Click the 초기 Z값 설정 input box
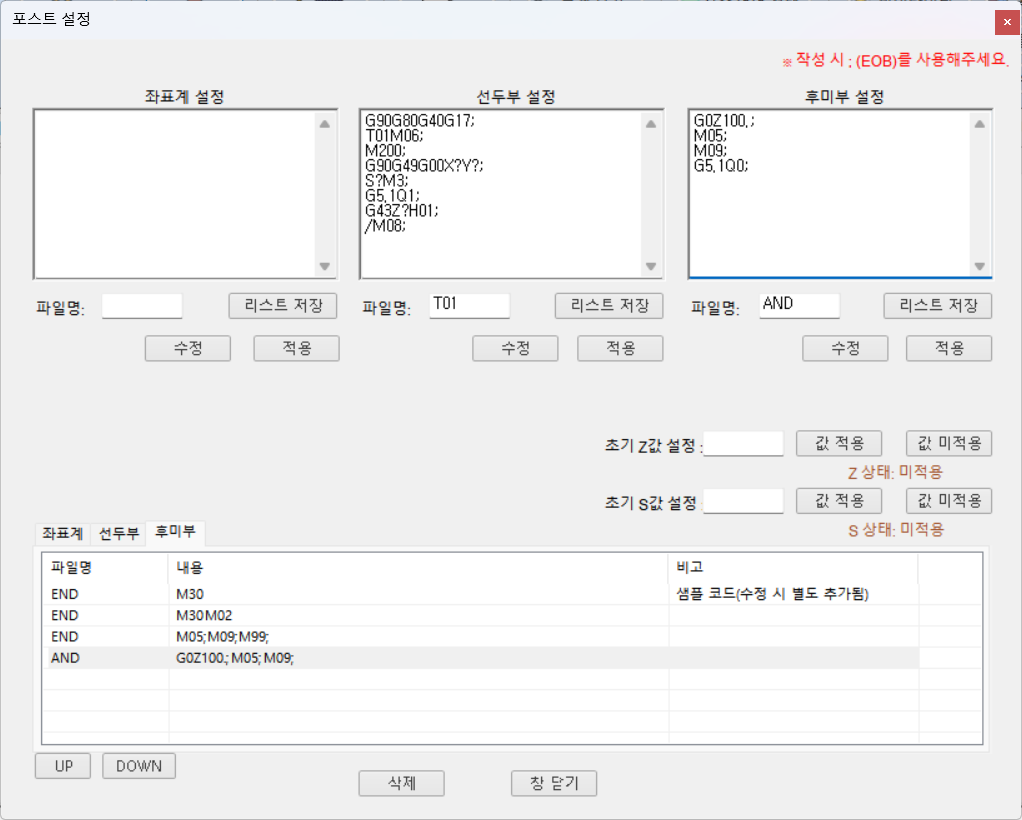 pos(743,442)
